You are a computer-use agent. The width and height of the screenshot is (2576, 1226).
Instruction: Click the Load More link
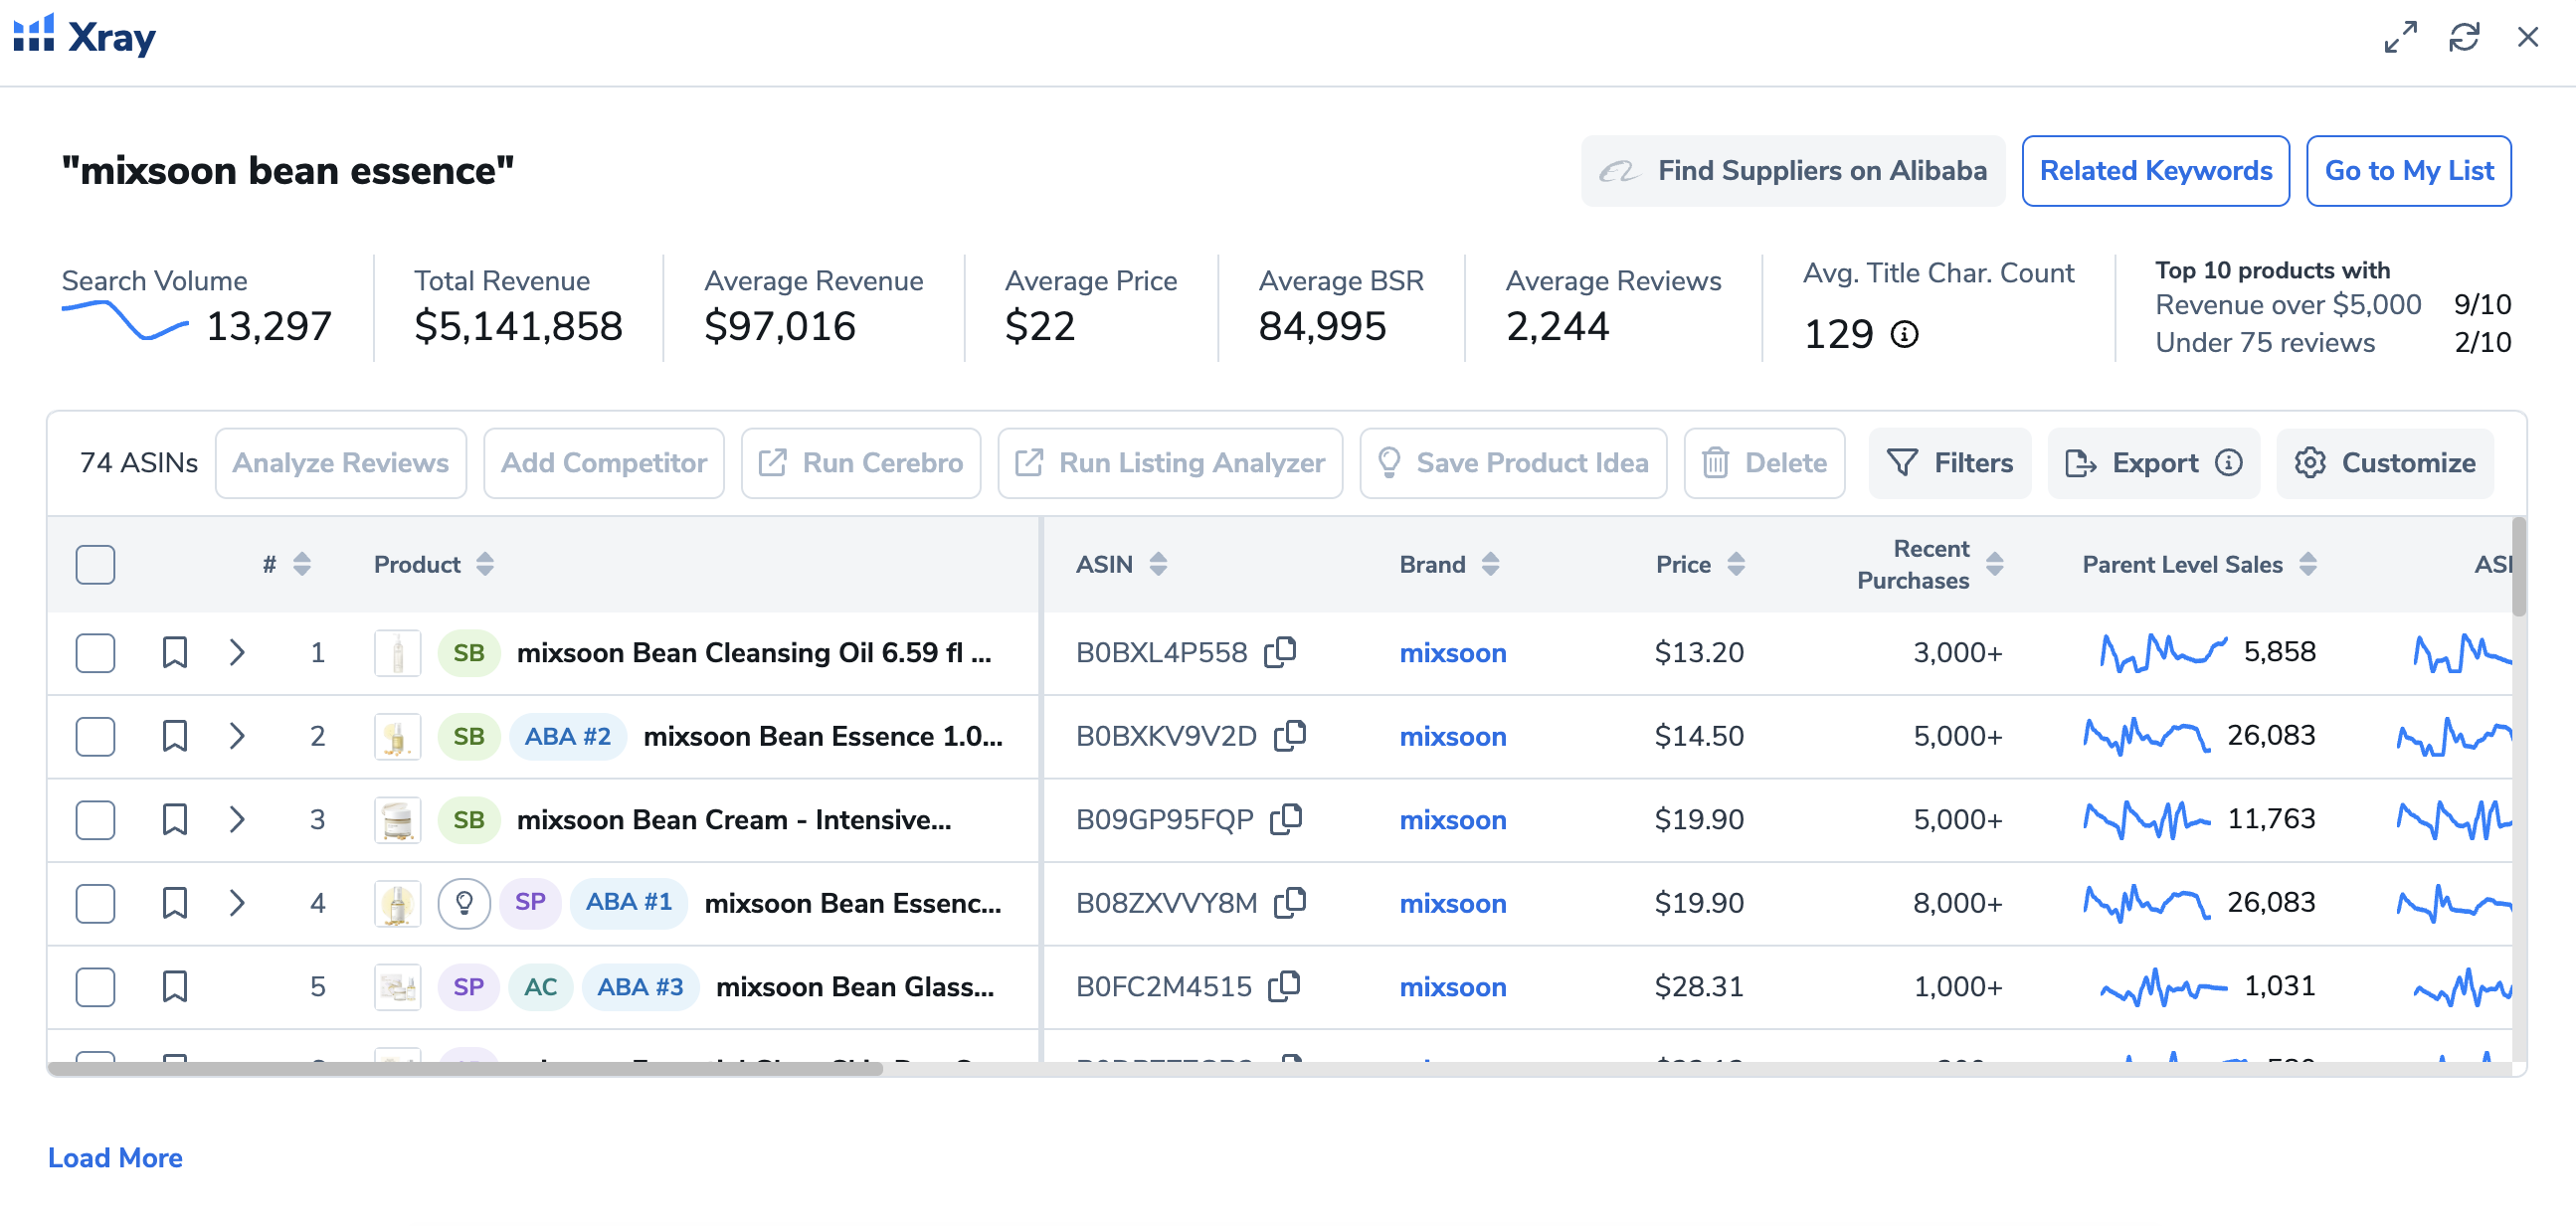[x=115, y=1157]
